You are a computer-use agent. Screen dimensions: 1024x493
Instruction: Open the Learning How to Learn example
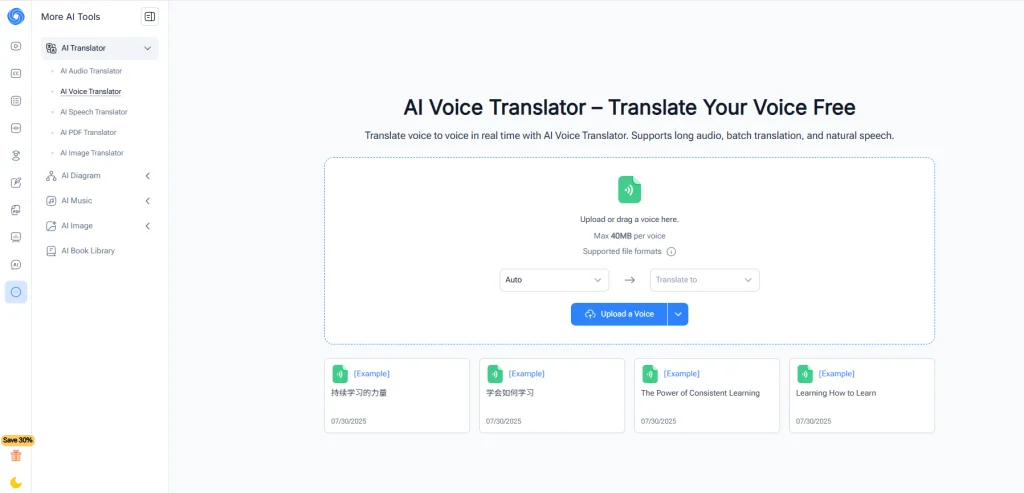pyautogui.click(x=862, y=395)
